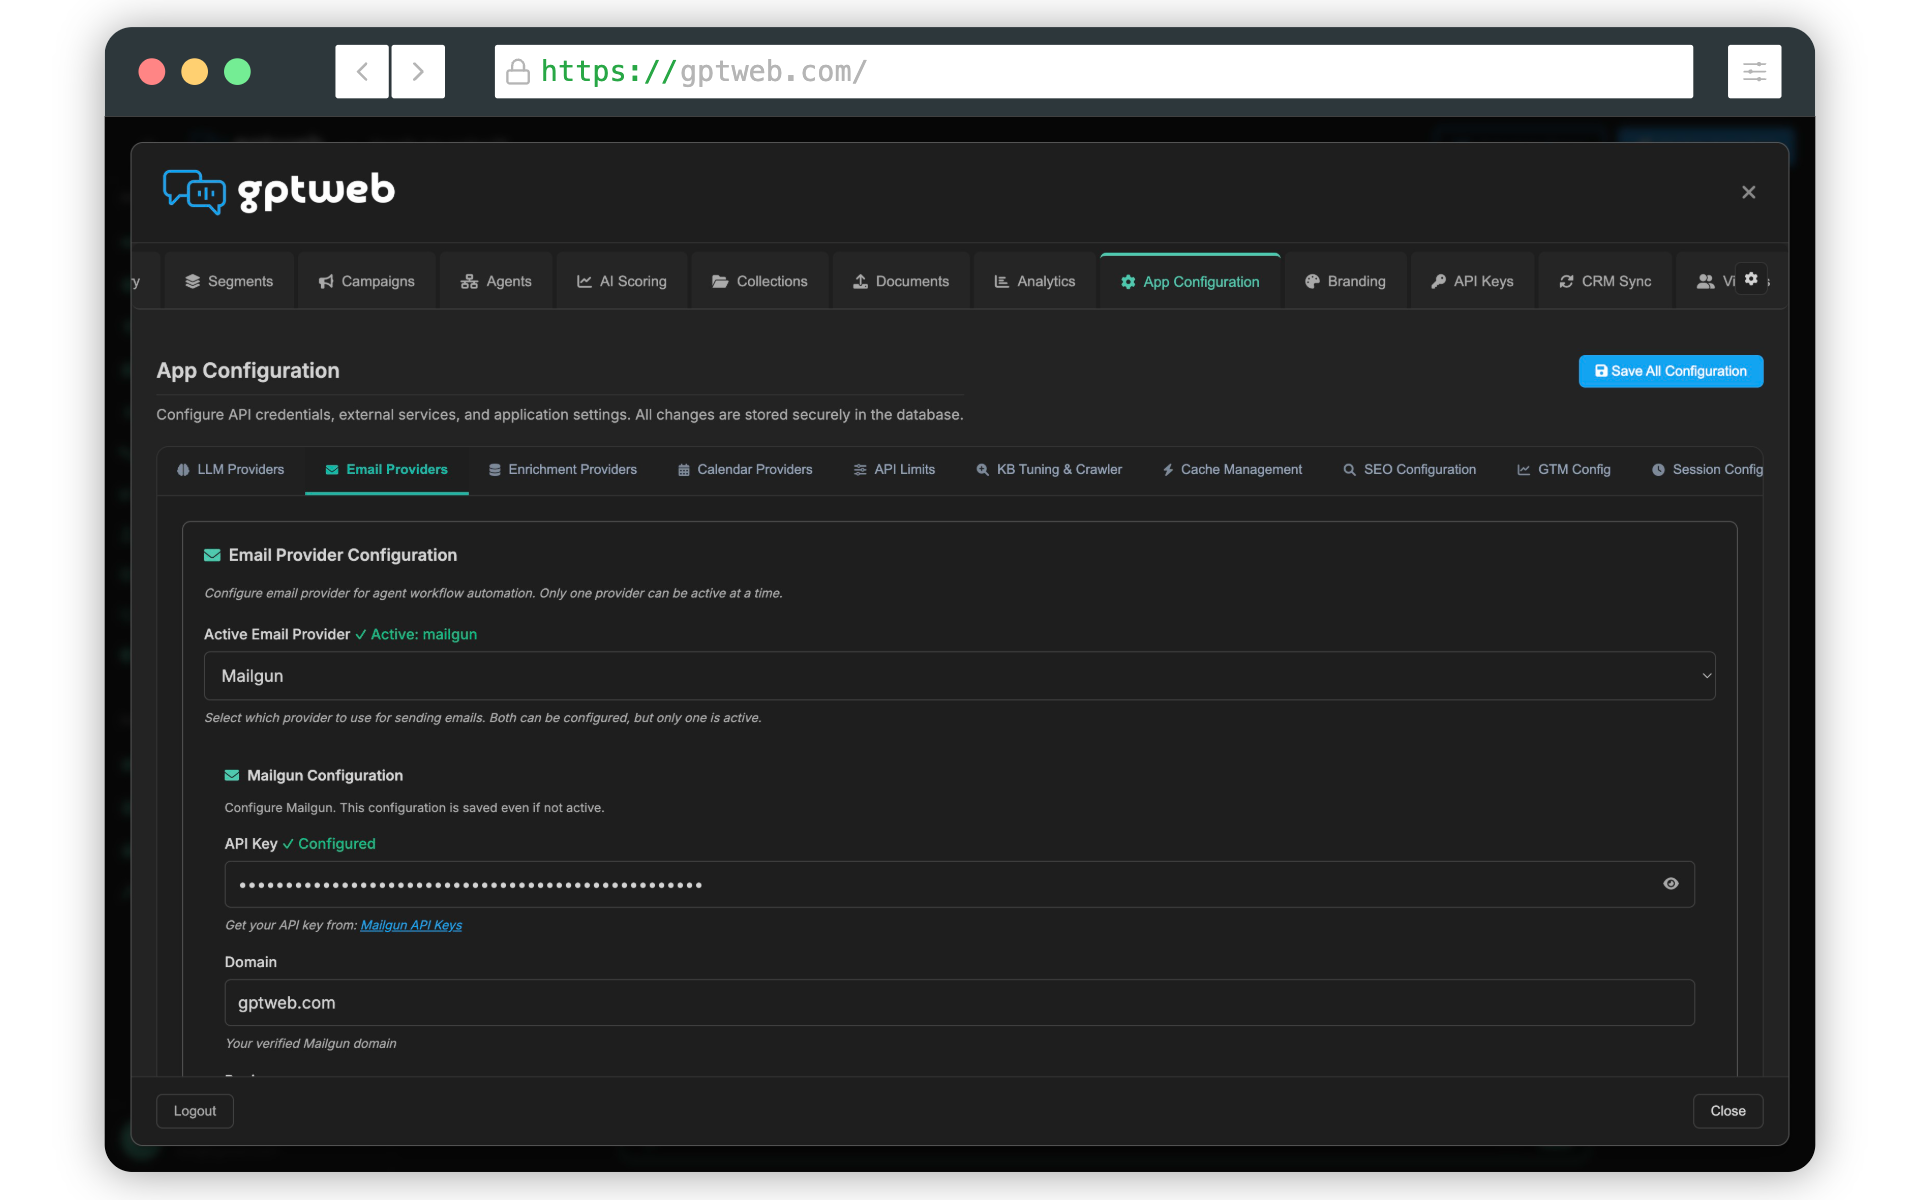Open the Collections tab
Screen dimensions: 1920x1200
click(x=760, y=282)
